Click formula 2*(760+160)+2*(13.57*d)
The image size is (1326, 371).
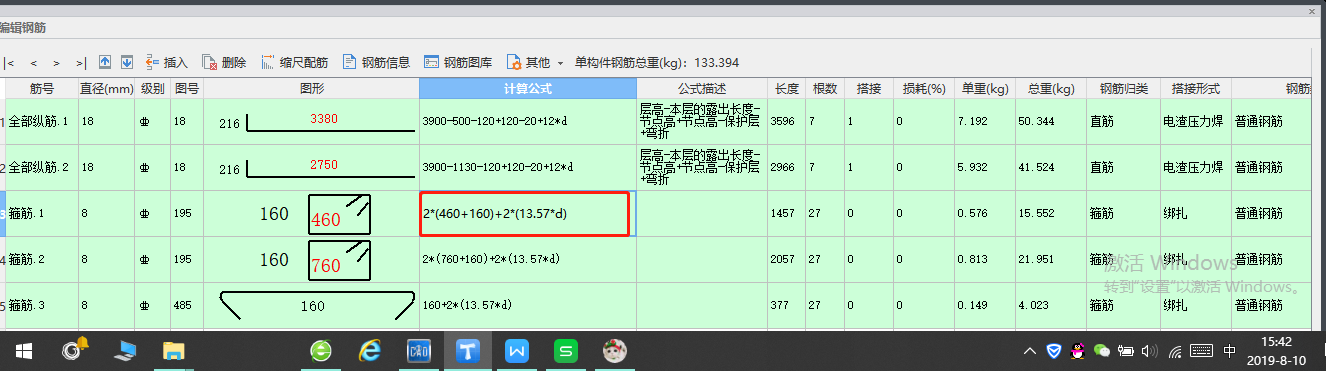click(492, 259)
